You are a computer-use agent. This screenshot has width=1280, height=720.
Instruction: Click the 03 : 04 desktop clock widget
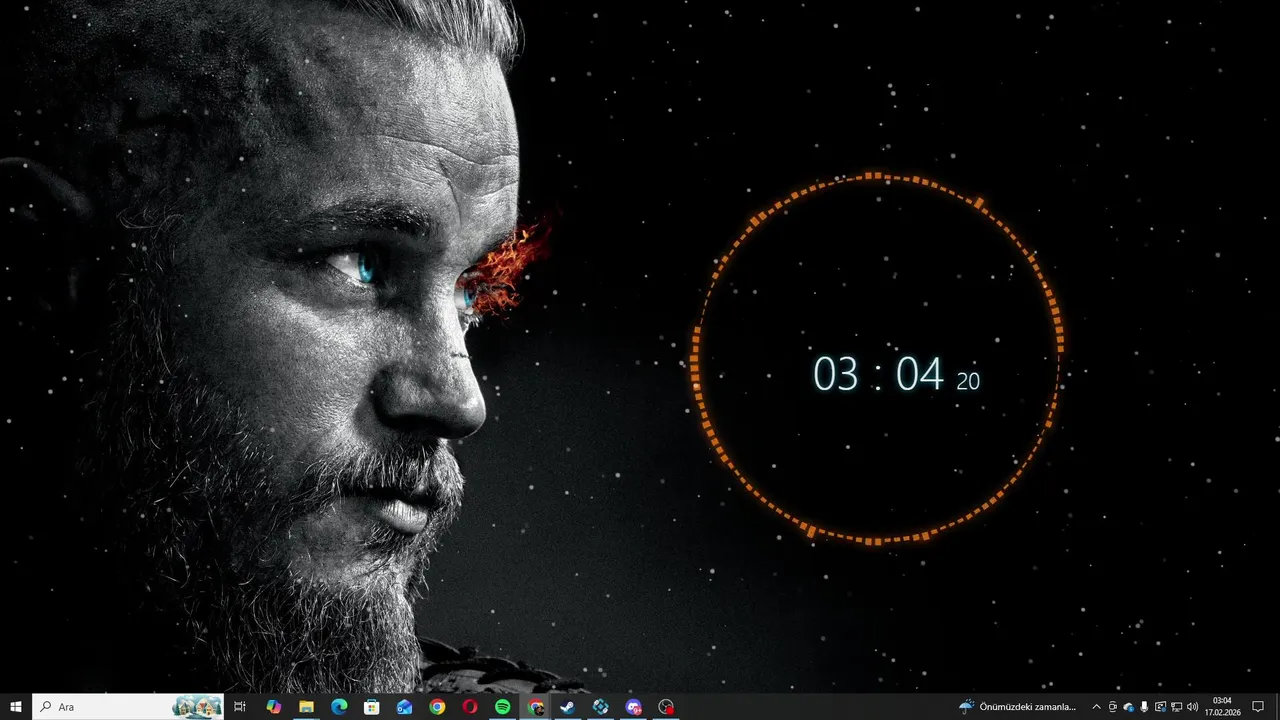[x=896, y=374]
